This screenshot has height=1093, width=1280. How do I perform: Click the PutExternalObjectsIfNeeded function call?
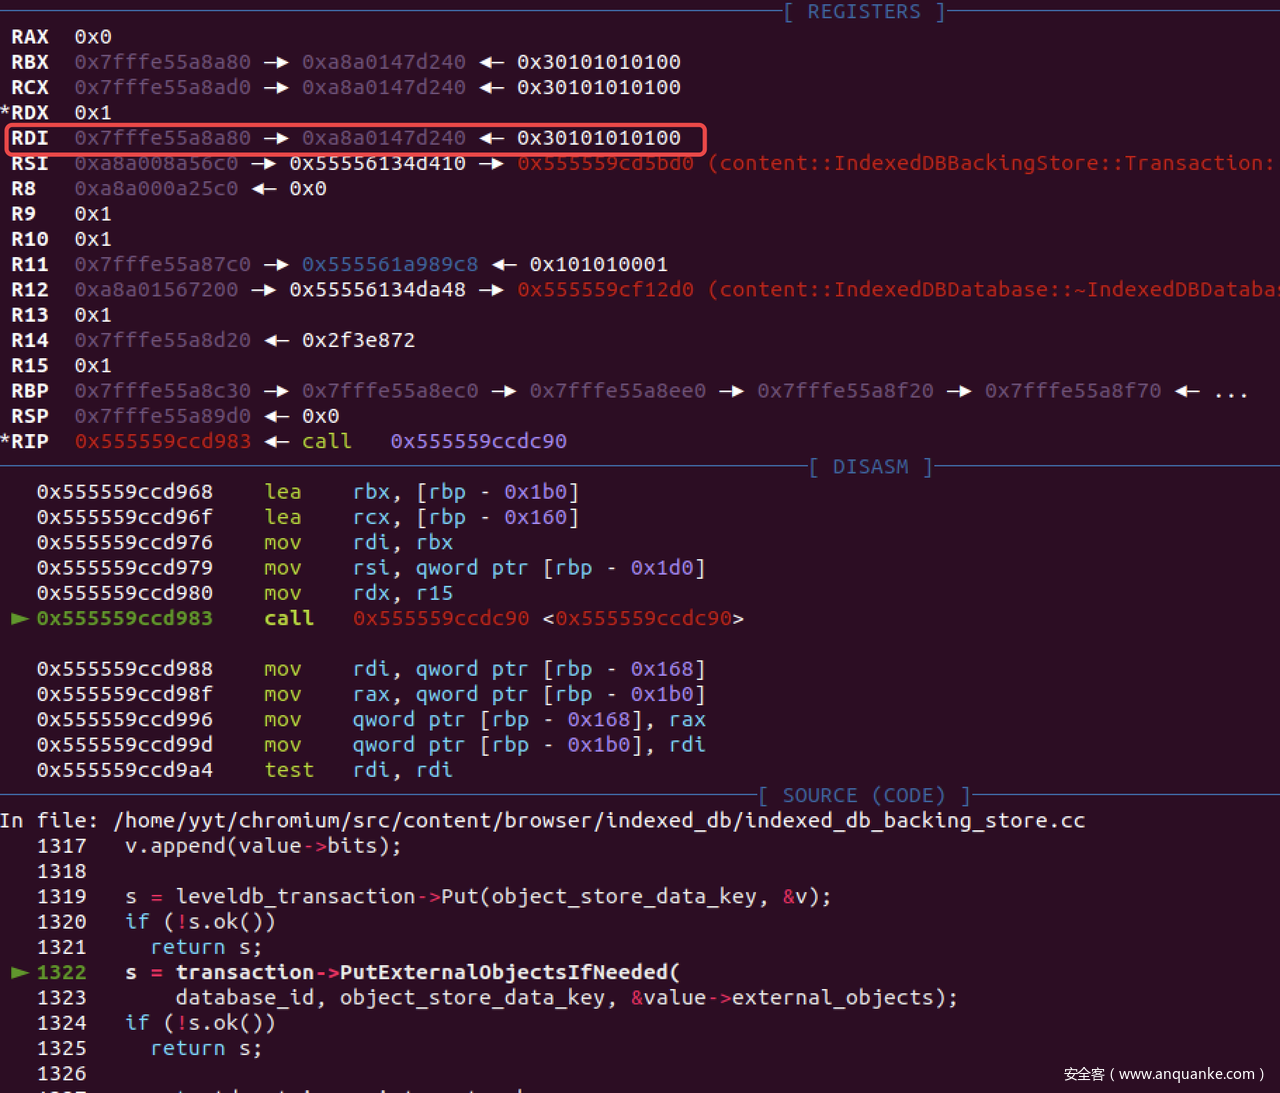[x=503, y=972]
